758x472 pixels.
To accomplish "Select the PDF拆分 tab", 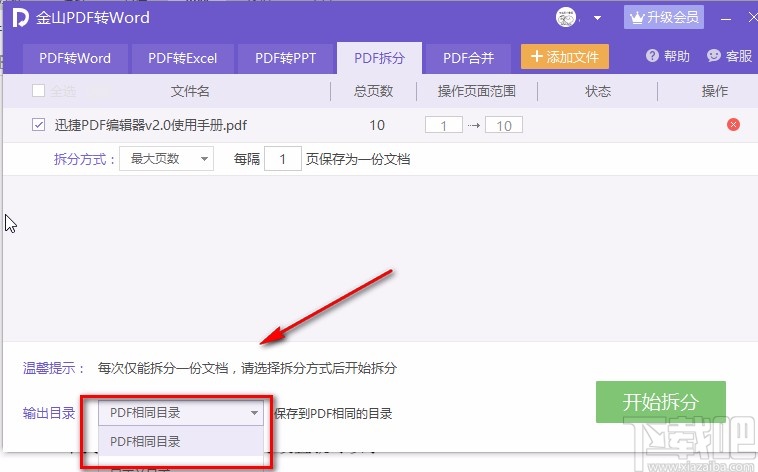I will pos(379,58).
